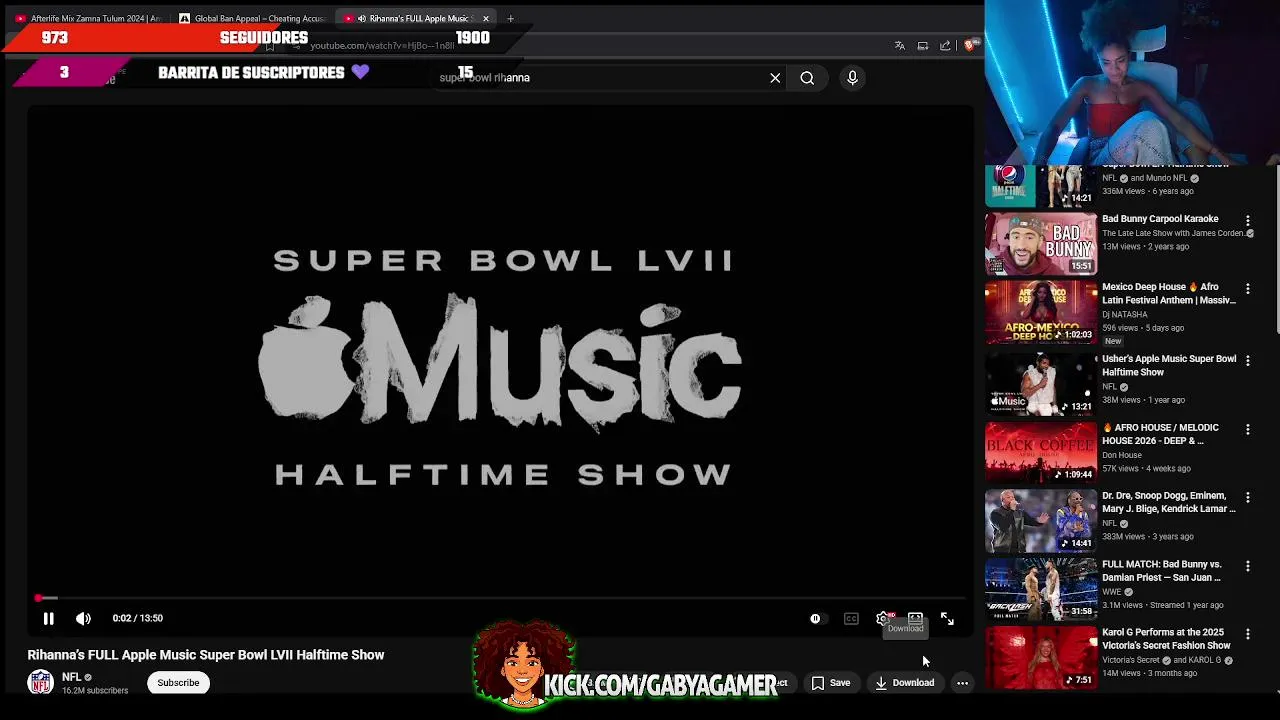This screenshot has width=1280, height=720.
Task: Click the youtube.com address bar URL
Action: [382, 46]
